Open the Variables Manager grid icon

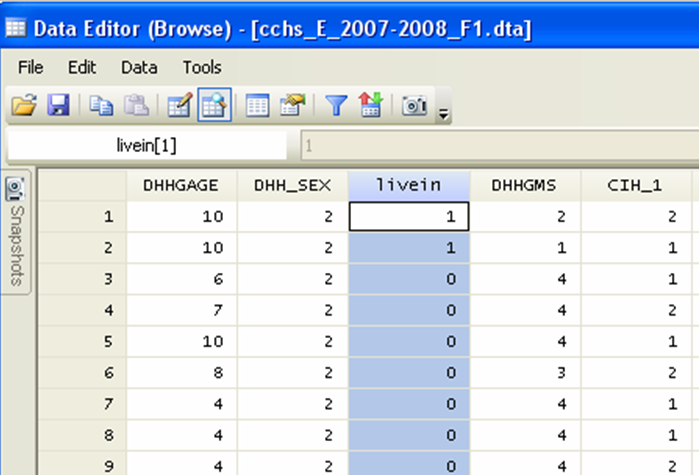(x=257, y=105)
